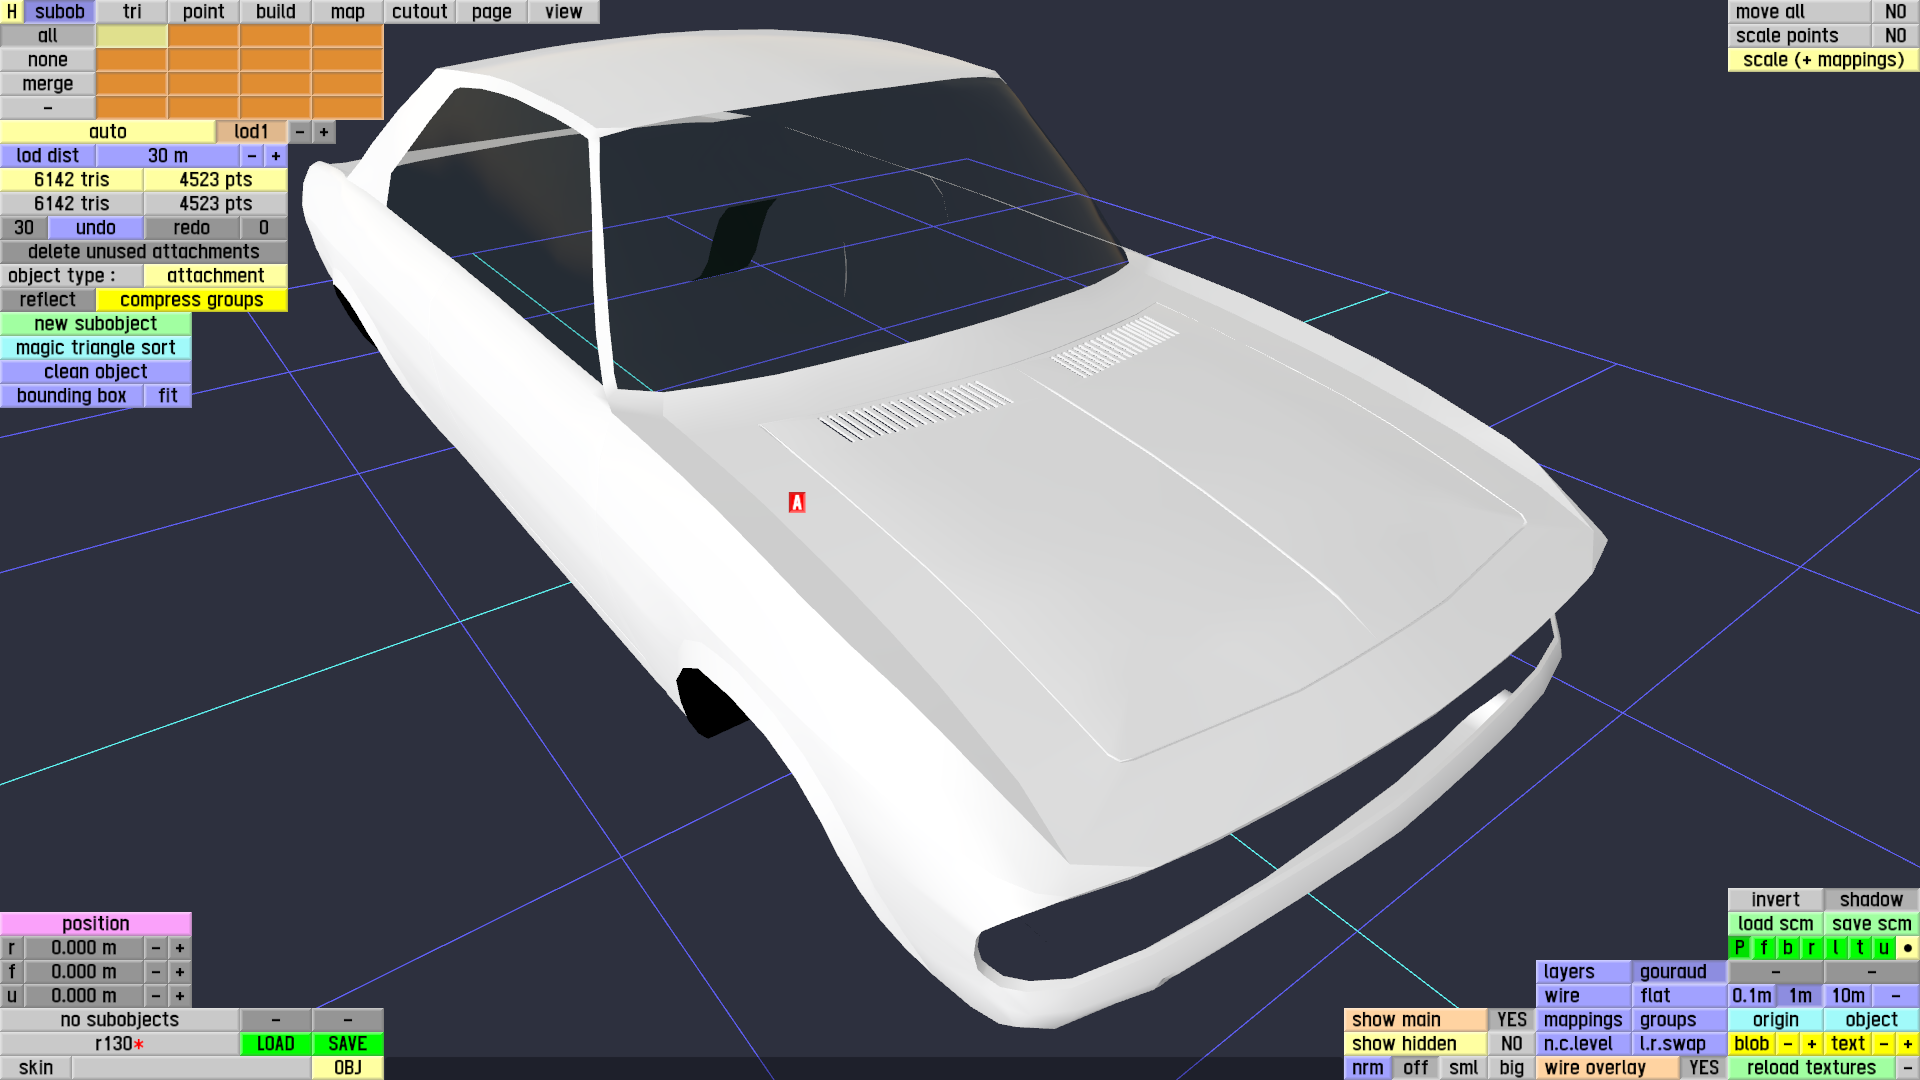The image size is (1920, 1080).
Task: Toggle 'wire overlay' YES value
Action: [1703, 1068]
